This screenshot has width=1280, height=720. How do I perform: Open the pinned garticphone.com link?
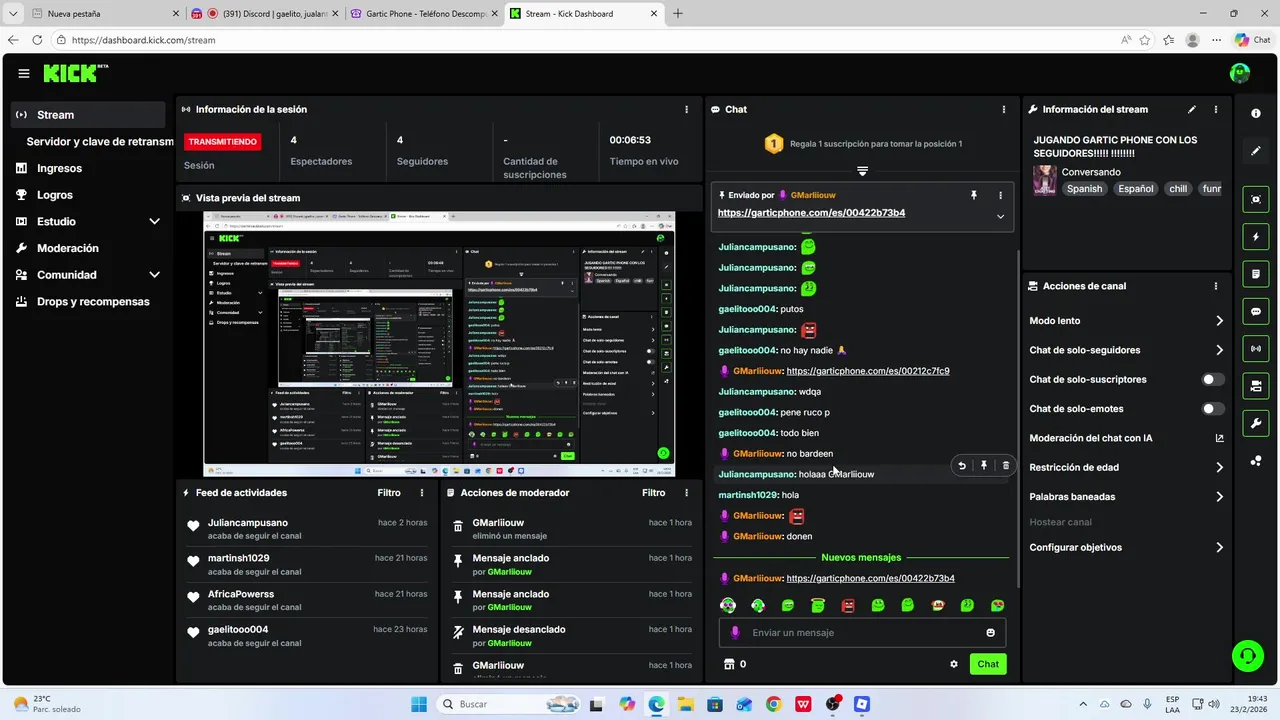pos(811,213)
